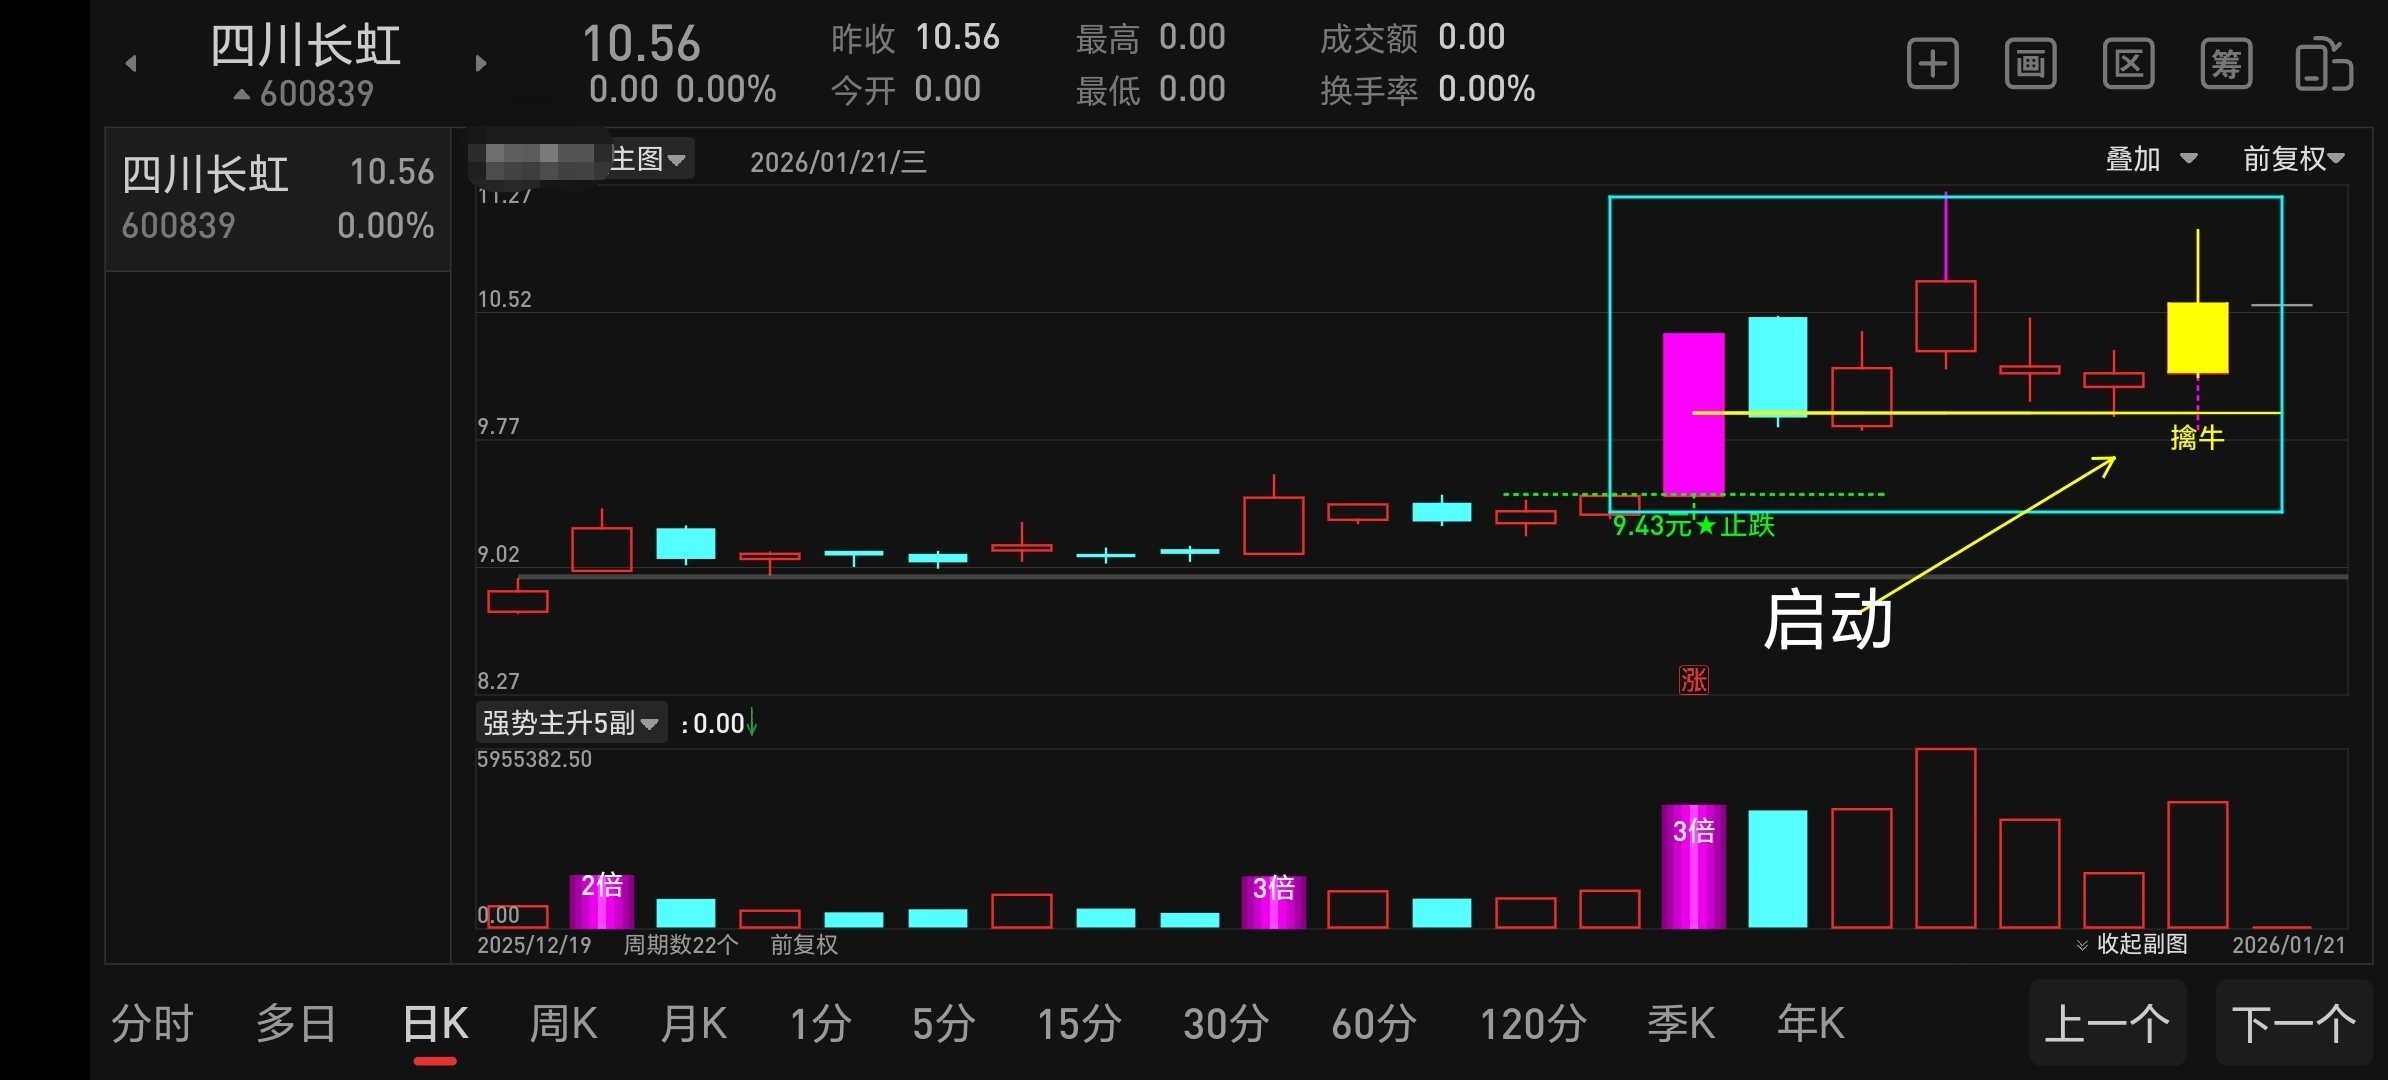Open the drawing tools icon (画)
This screenshot has height=1080, width=2388.
click(2030, 65)
